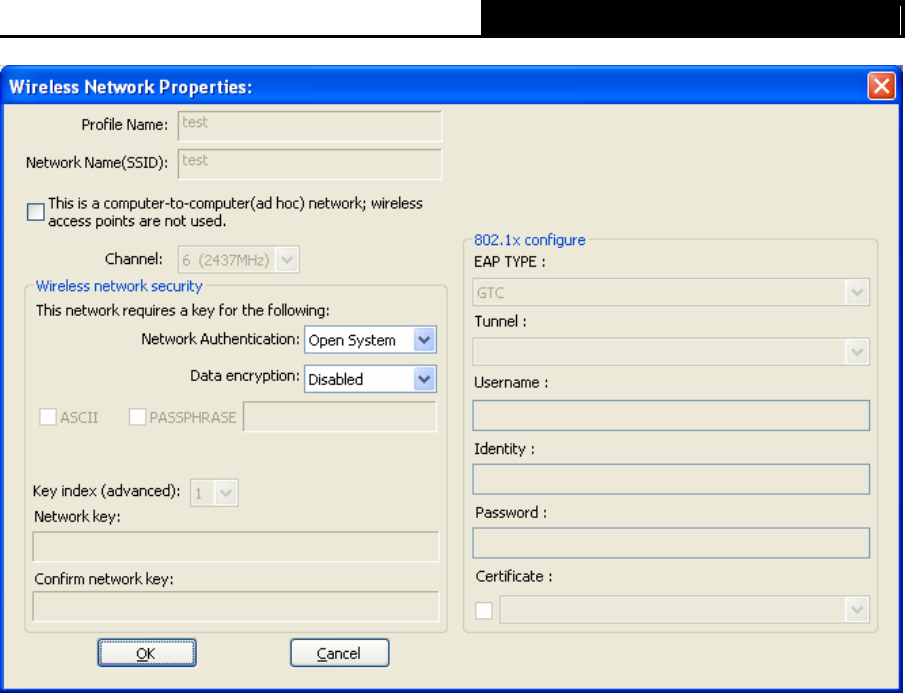
Task: Click the Network key input field
Action: (235, 546)
